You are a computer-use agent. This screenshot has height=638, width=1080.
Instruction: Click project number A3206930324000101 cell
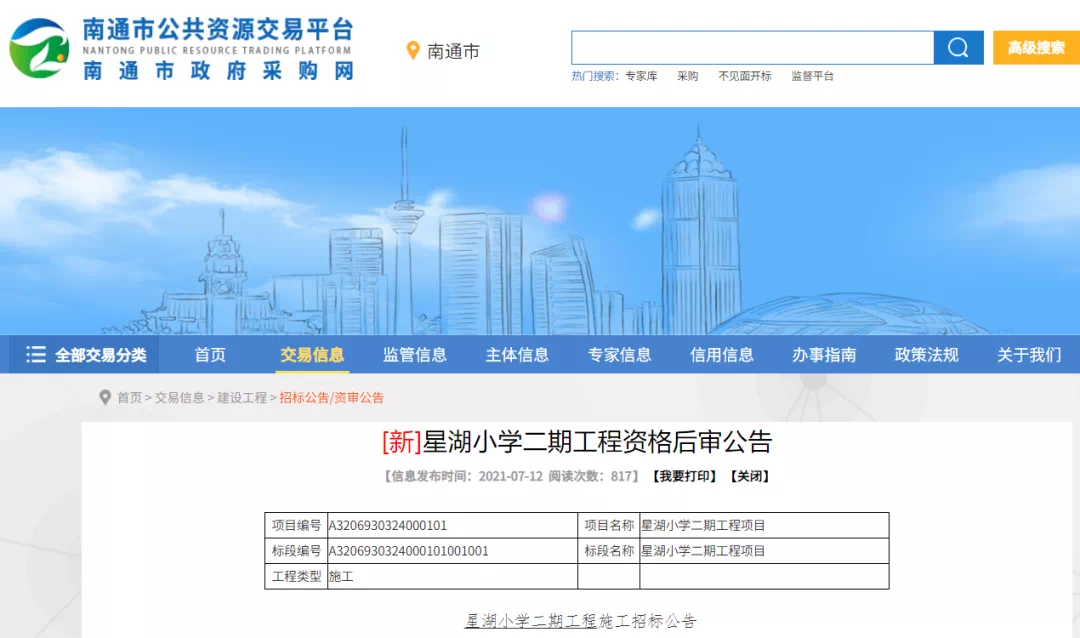452,525
